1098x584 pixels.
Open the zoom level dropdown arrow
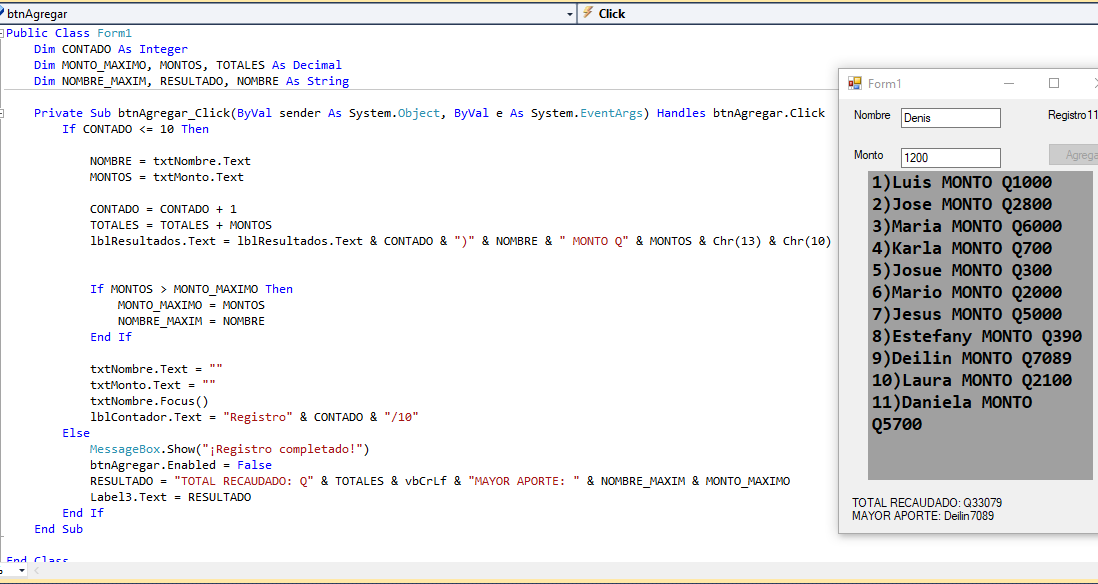pos(22,571)
